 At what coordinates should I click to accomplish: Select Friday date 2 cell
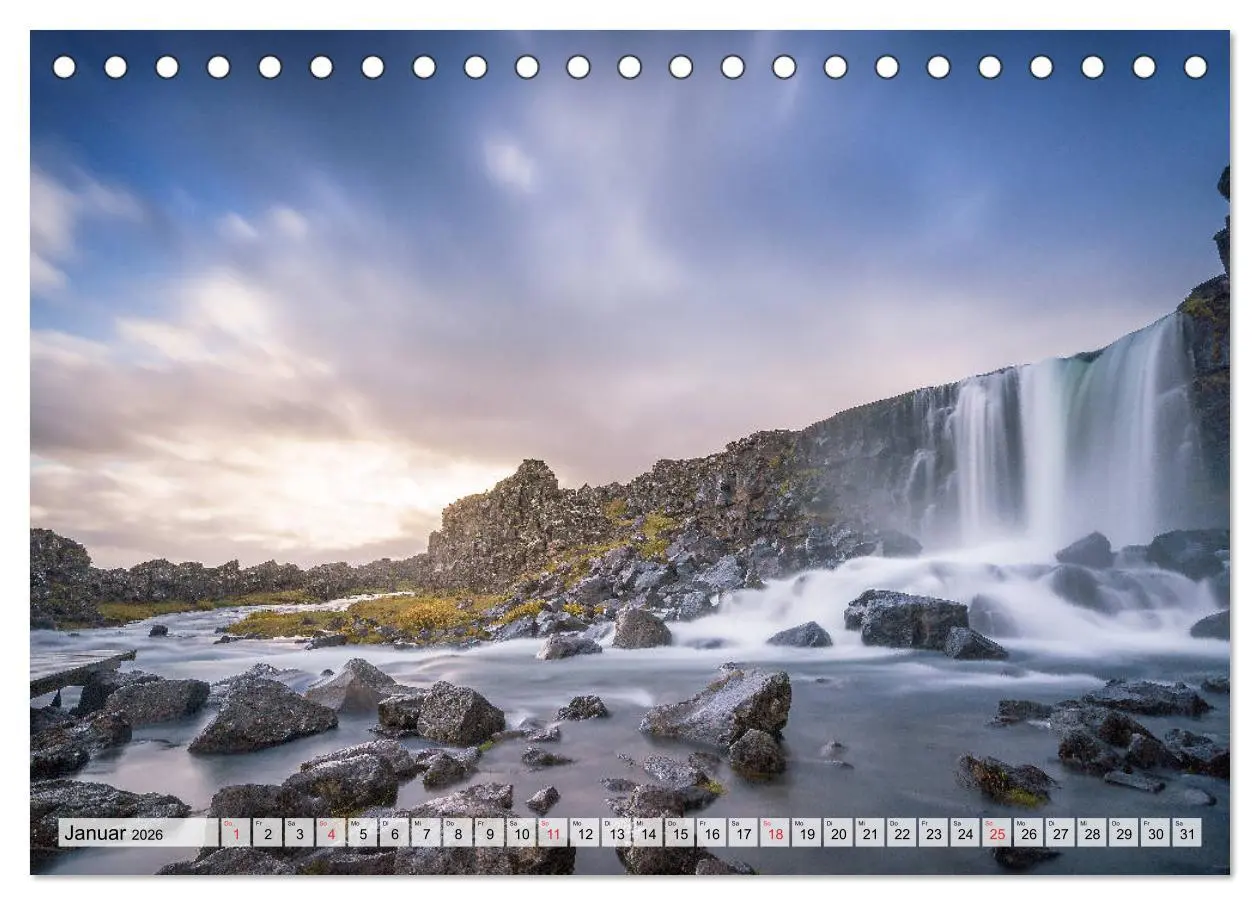[x=268, y=833]
